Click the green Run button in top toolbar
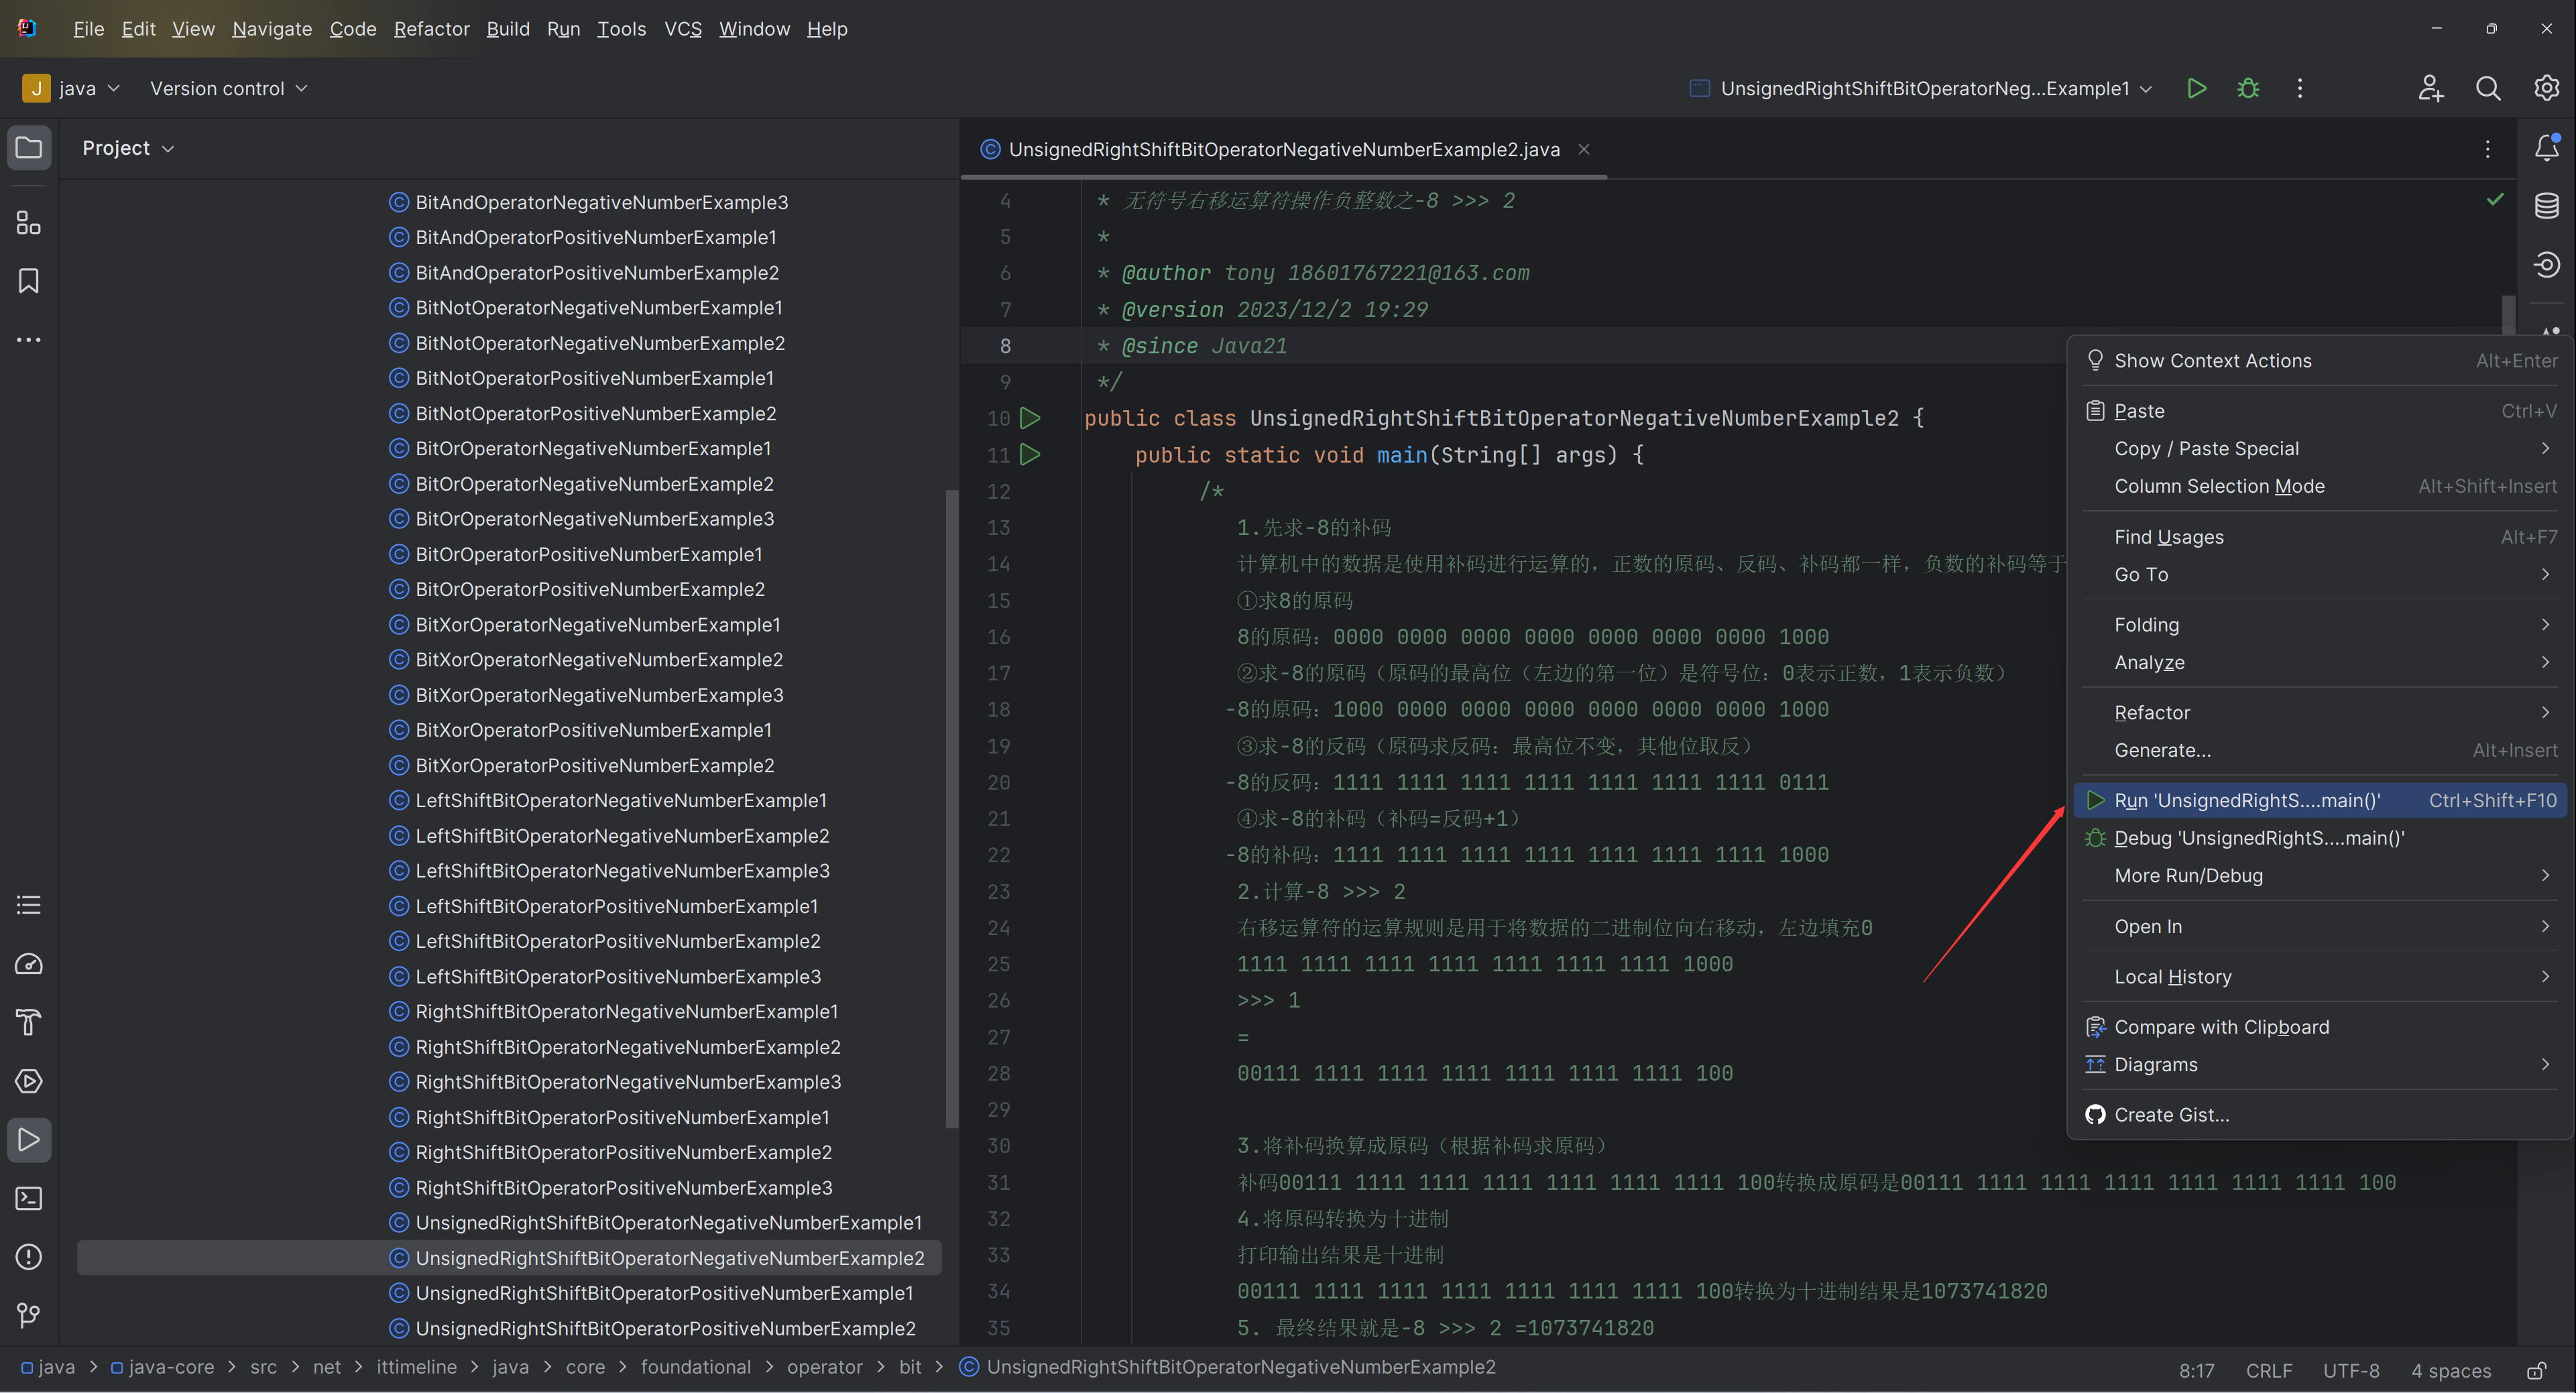The width and height of the screenshot is (2576, 1393). point(2196,88)
